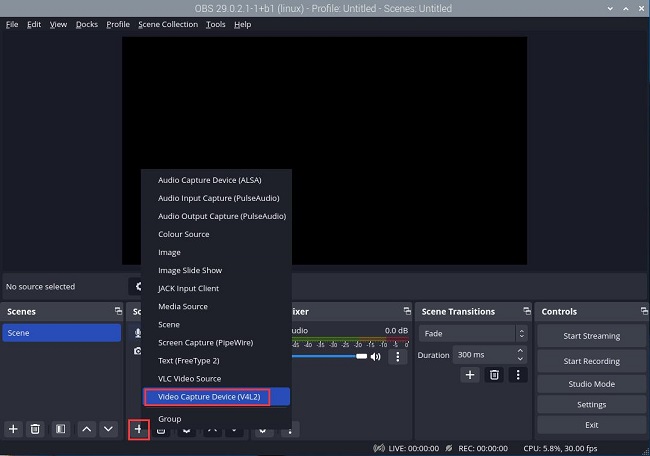Add a configurable transition with the plus button
The height and width of the screenshot is (456, 650).
(x=470, y=375)
